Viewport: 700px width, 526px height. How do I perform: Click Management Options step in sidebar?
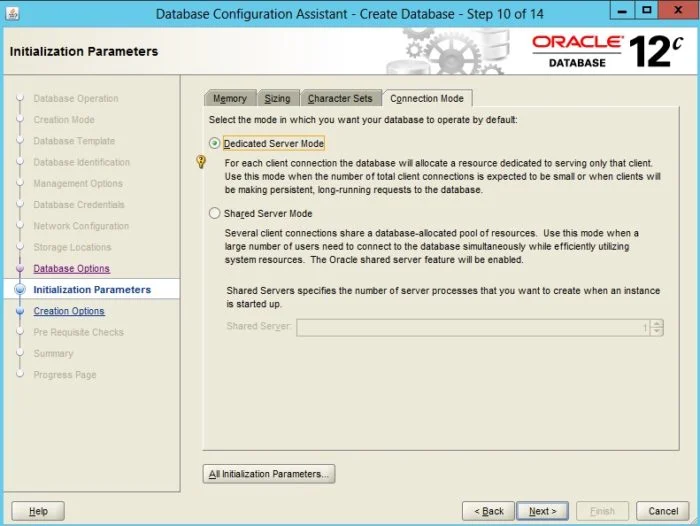click(78, 184)
